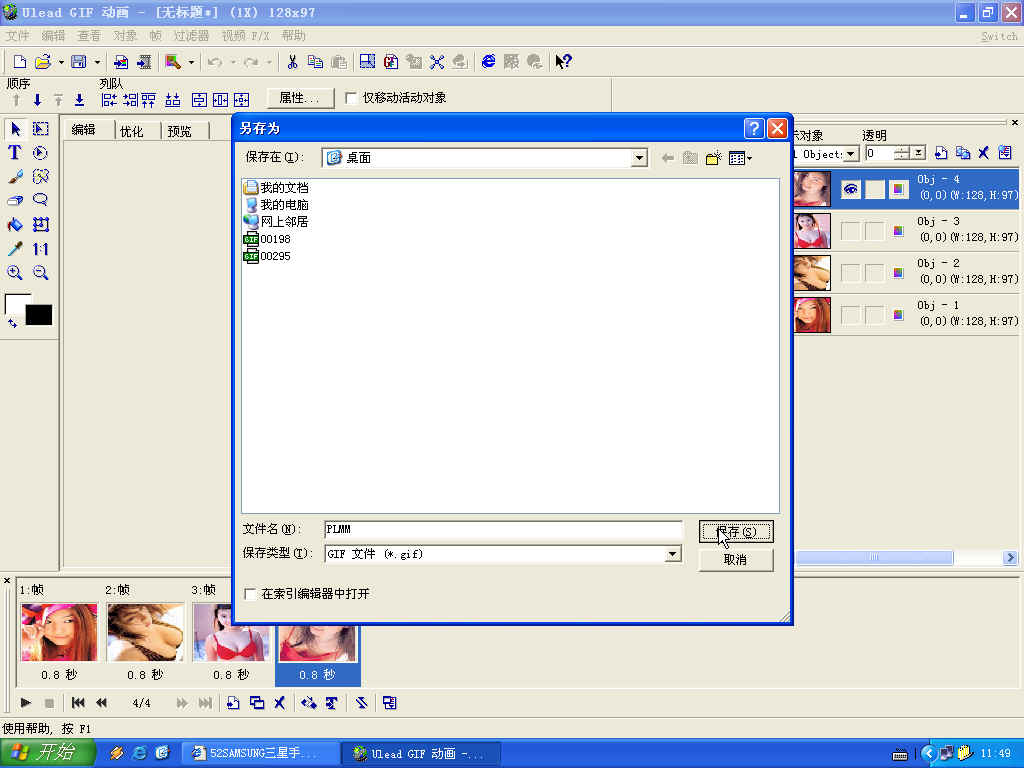Select the Eyedropper tool
The width and height of the screenshot is (1024, 768).
14,247
